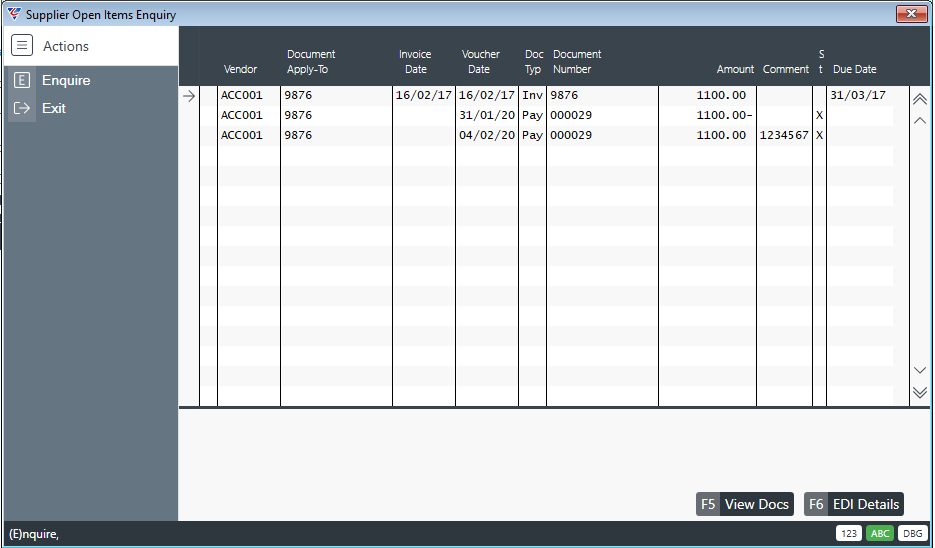Click due date 31/03/17 cell
The width and height of the screenshot is (935, 548).
click(x=857, y=95)
